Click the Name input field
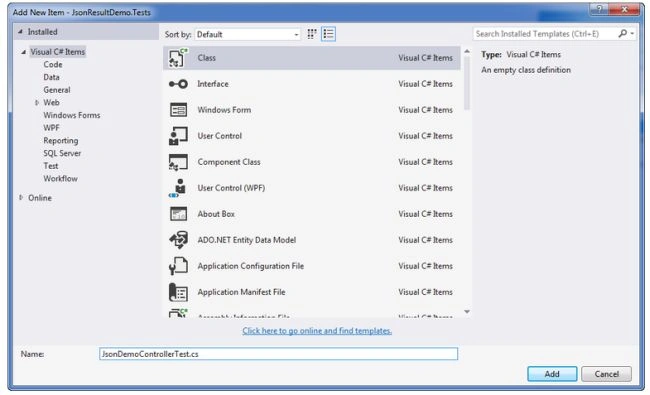This screenshot has height=395, width=650. [279, 354]
